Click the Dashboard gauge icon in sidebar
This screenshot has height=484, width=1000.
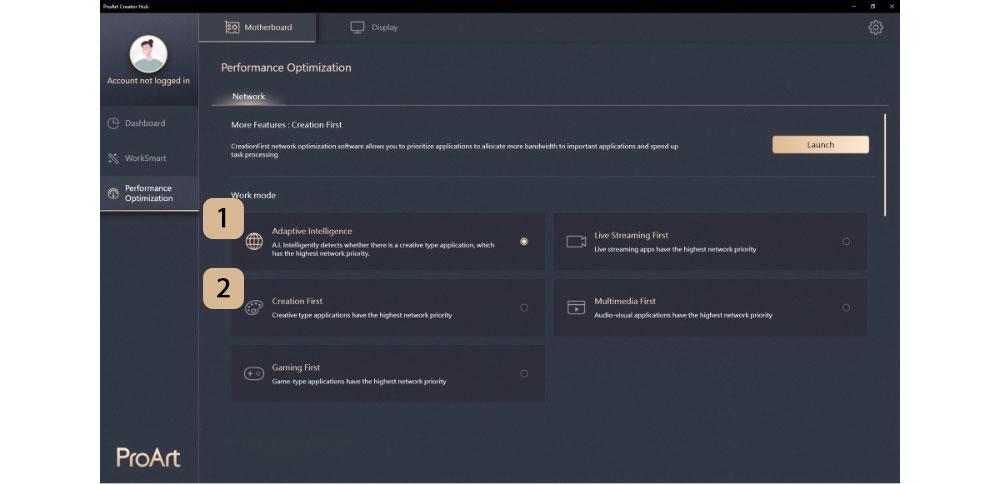point(114,123)
